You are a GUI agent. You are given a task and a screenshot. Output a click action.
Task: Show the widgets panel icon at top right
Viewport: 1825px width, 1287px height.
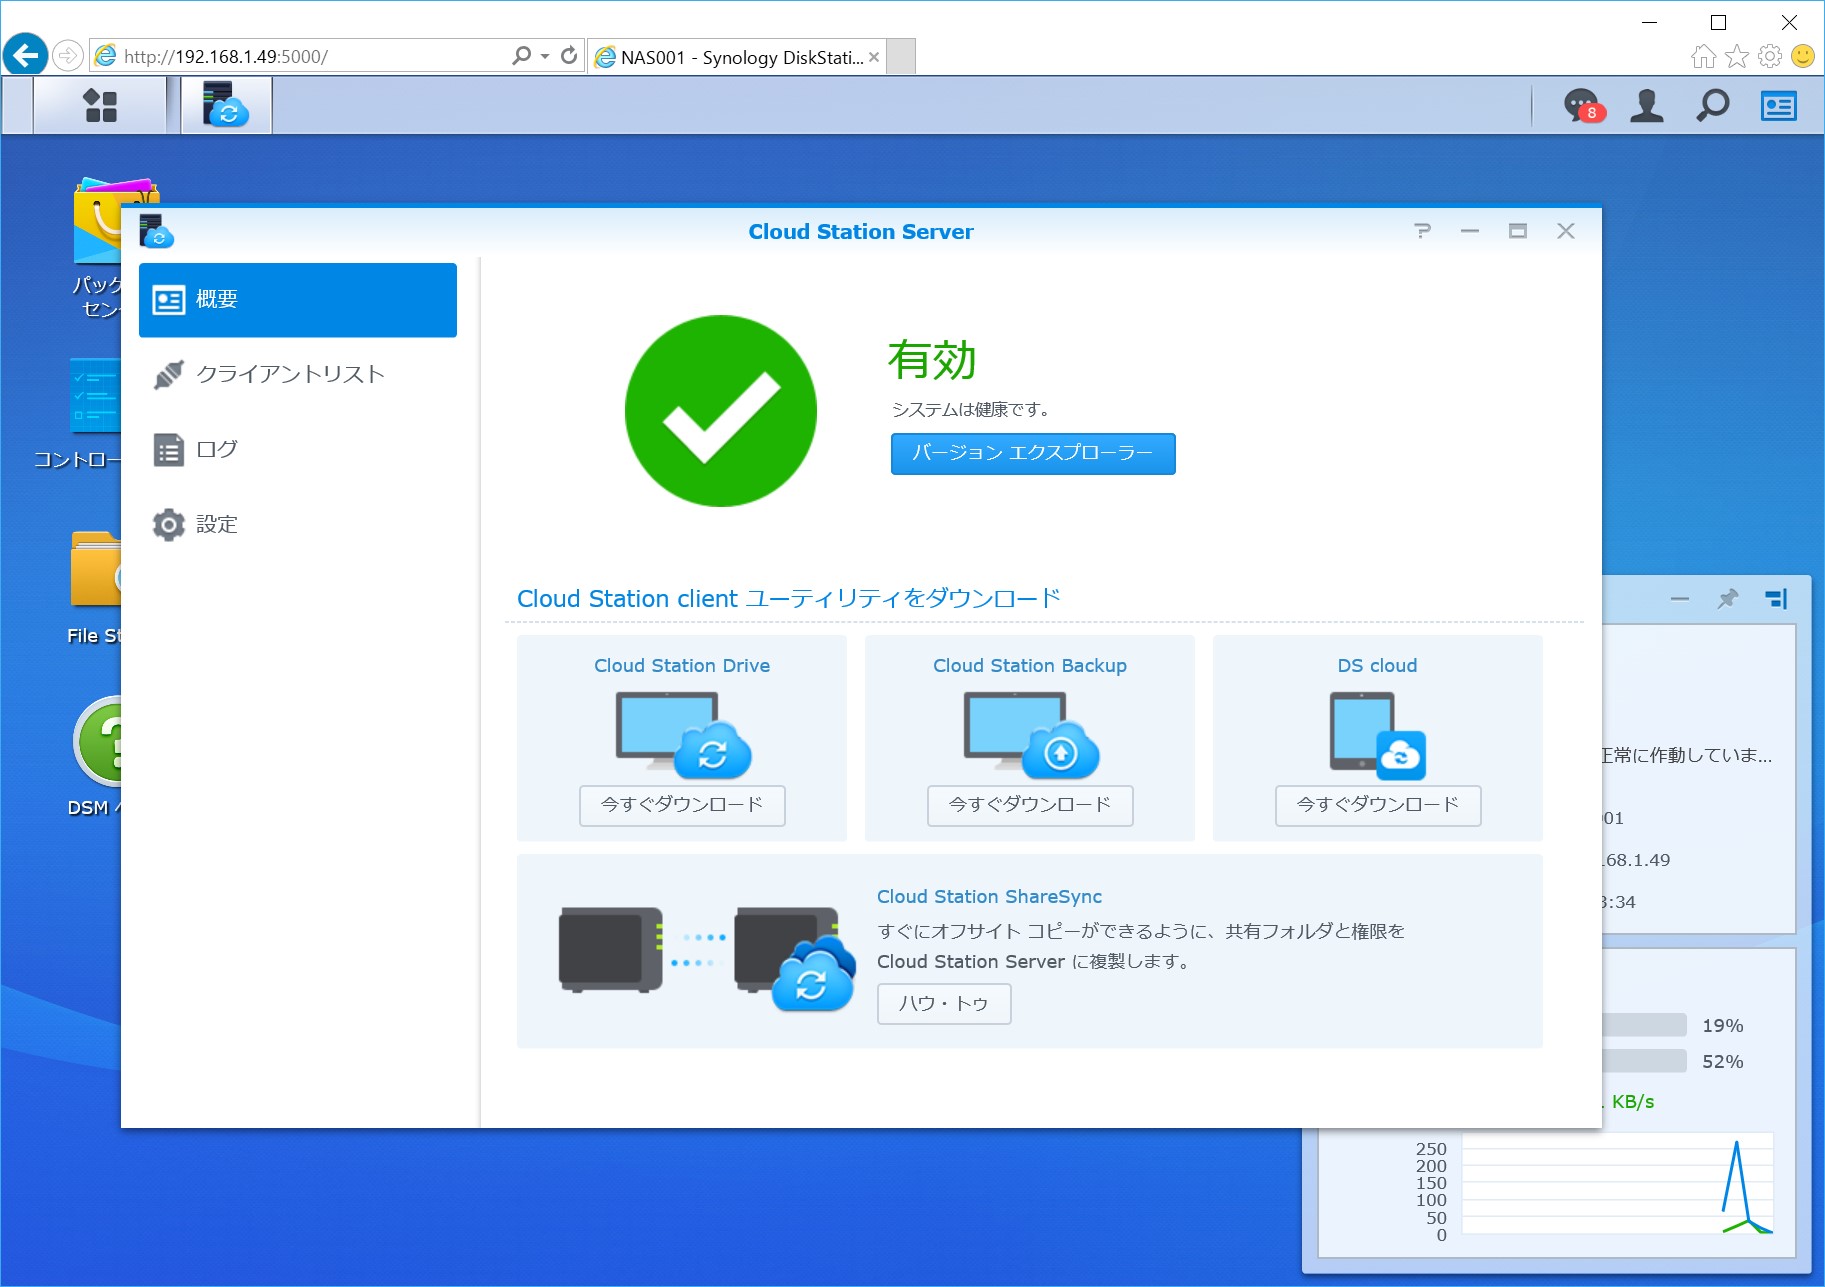point(1779,105)
